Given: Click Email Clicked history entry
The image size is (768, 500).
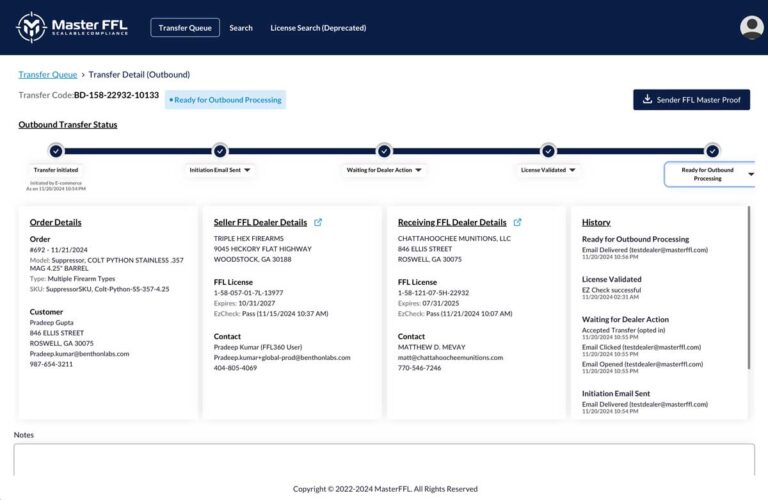Looking at the screenshot, I should [641, 347].
